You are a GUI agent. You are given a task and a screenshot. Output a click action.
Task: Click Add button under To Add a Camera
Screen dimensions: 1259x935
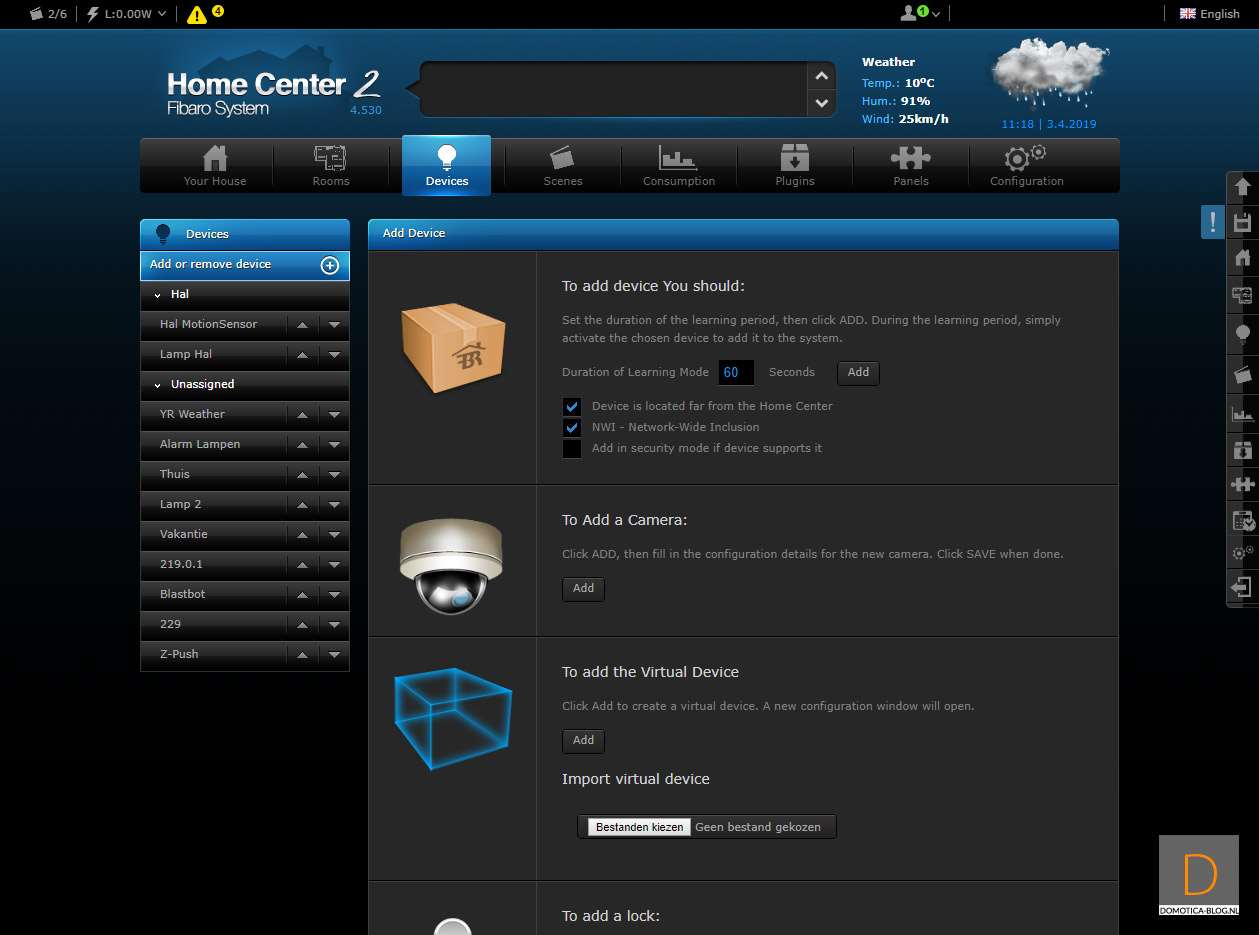[583, 589]
